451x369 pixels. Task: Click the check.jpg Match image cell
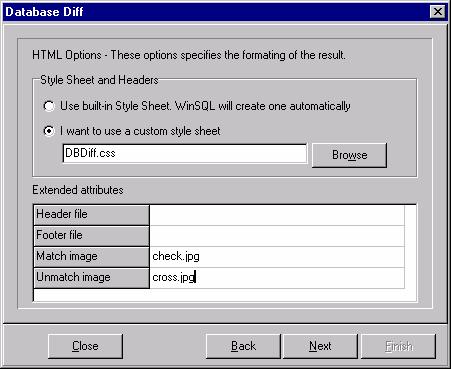pos(277,257)
